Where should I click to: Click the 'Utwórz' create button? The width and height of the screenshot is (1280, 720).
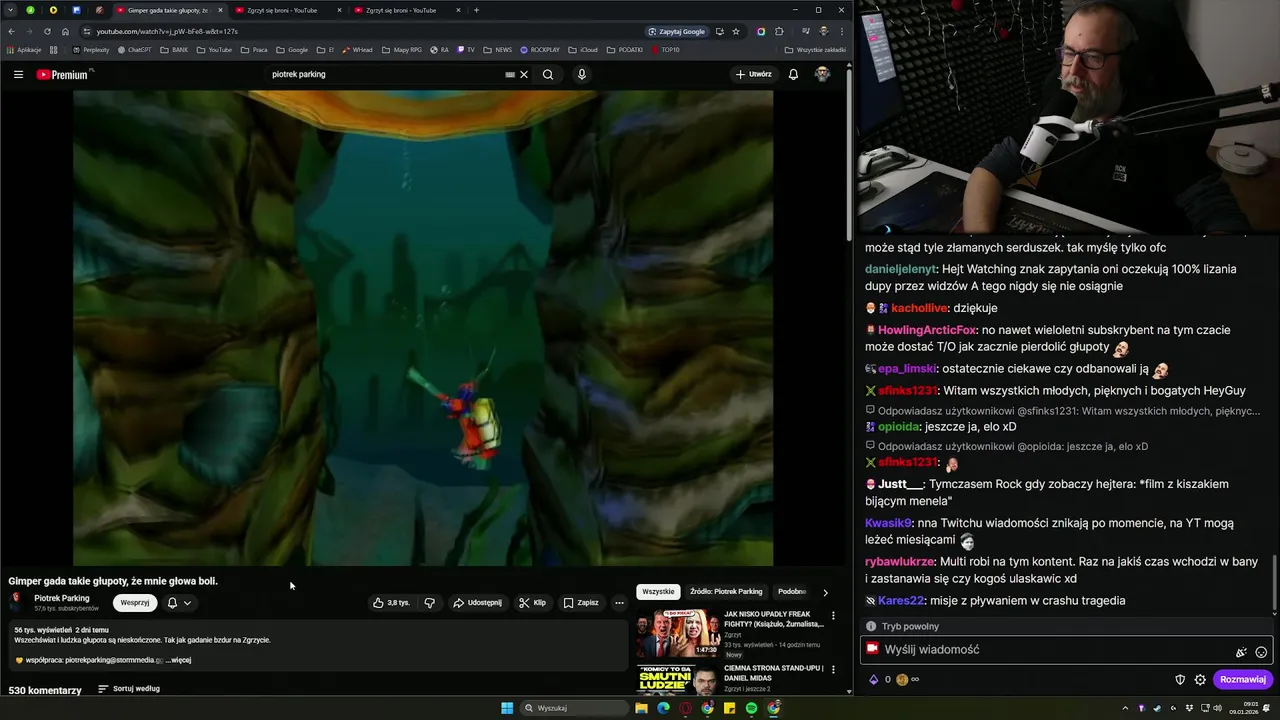754,74
